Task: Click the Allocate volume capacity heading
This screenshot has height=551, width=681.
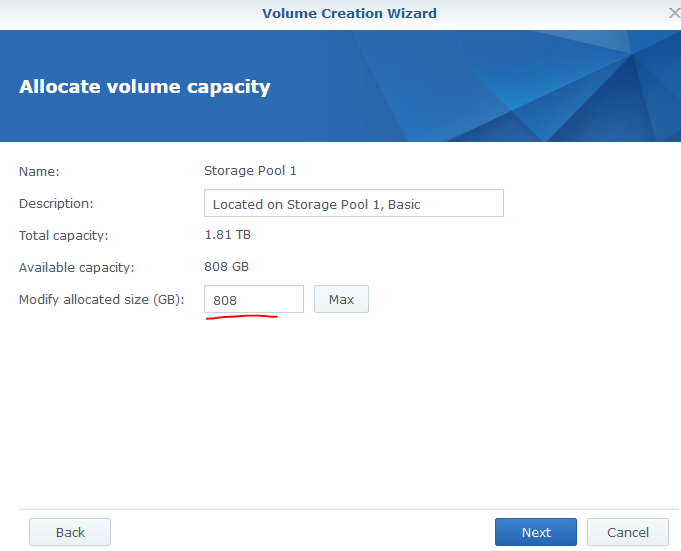Action: [x=145, y=86]
